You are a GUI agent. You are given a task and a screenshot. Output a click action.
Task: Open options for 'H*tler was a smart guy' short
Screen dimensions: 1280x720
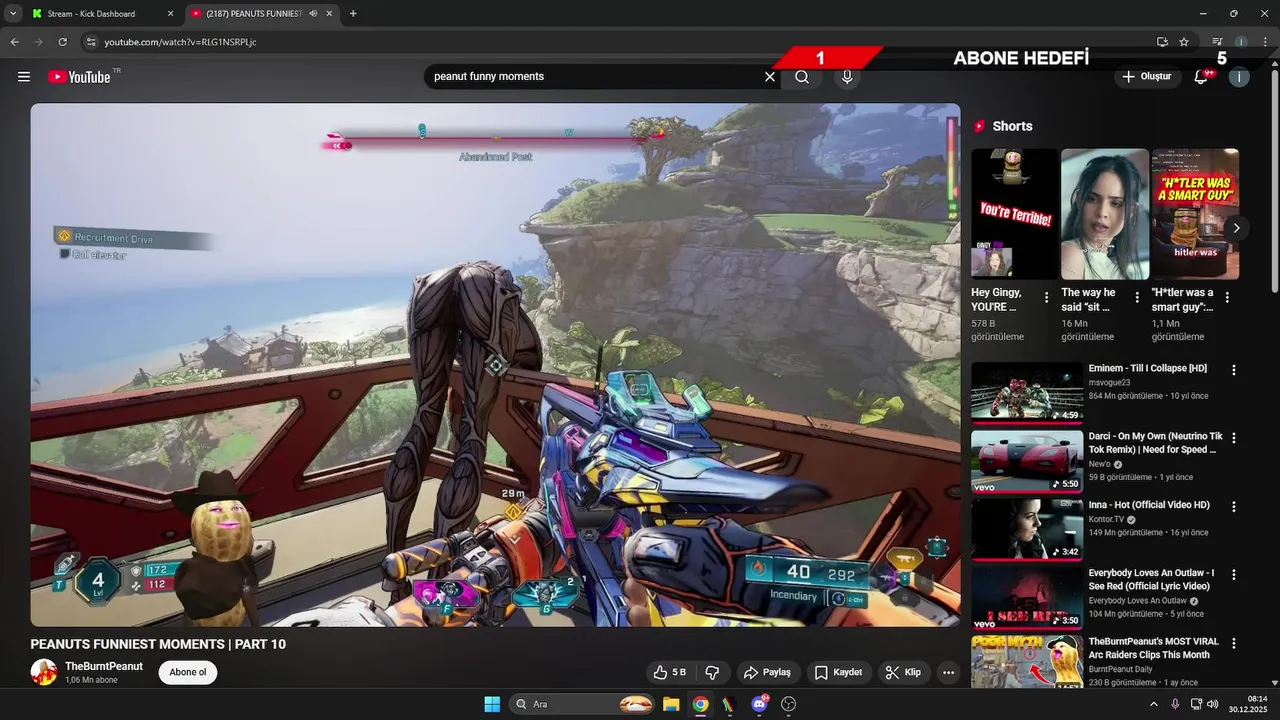tap(1227, 297)
